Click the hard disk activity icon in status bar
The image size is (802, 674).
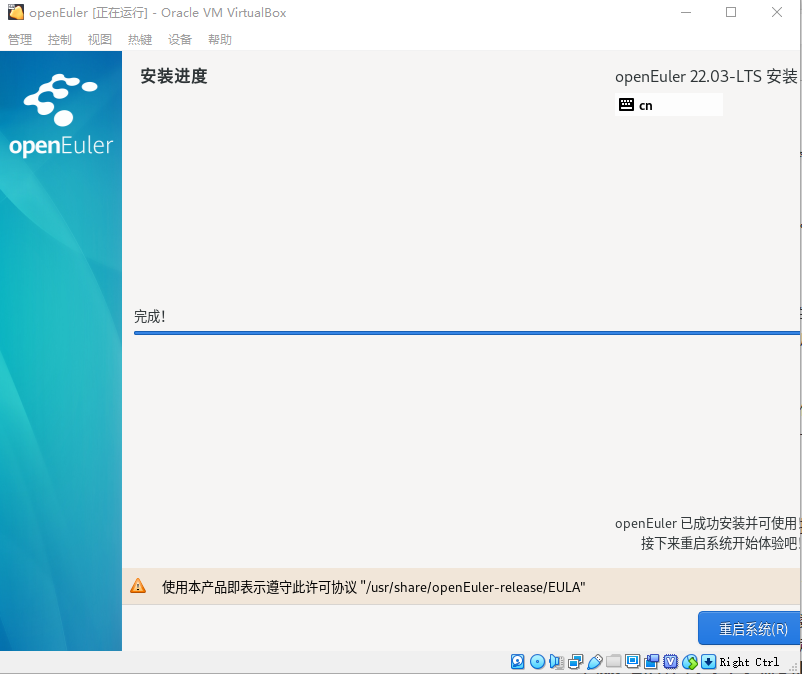coord(517,661)
